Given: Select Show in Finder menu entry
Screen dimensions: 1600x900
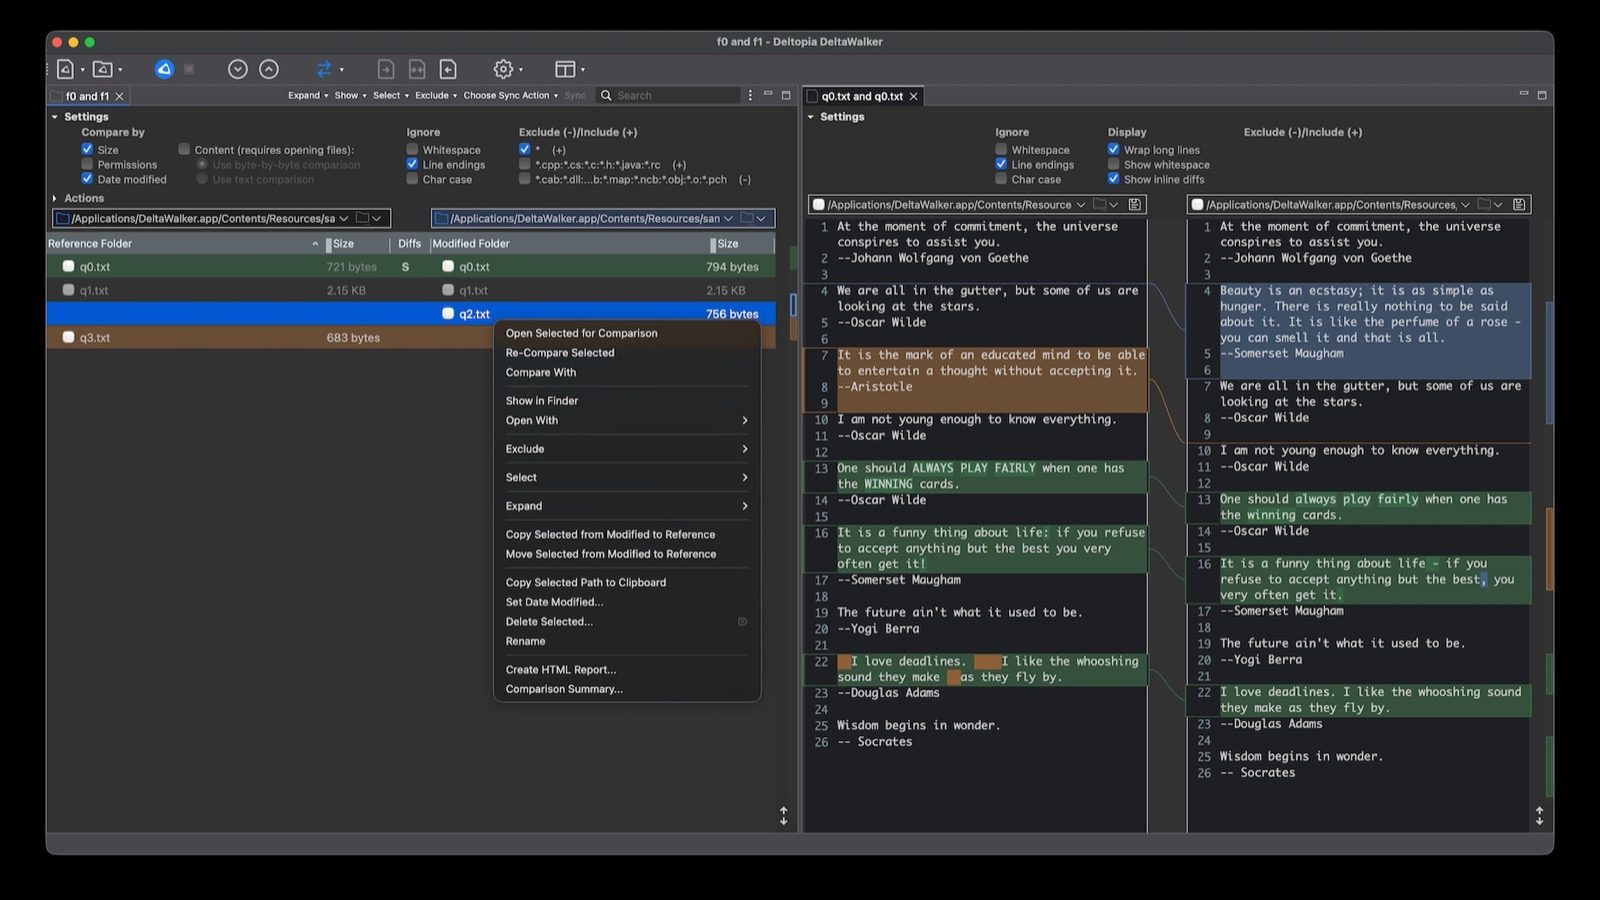Looking at the screenshot, I should pos(627,401).
